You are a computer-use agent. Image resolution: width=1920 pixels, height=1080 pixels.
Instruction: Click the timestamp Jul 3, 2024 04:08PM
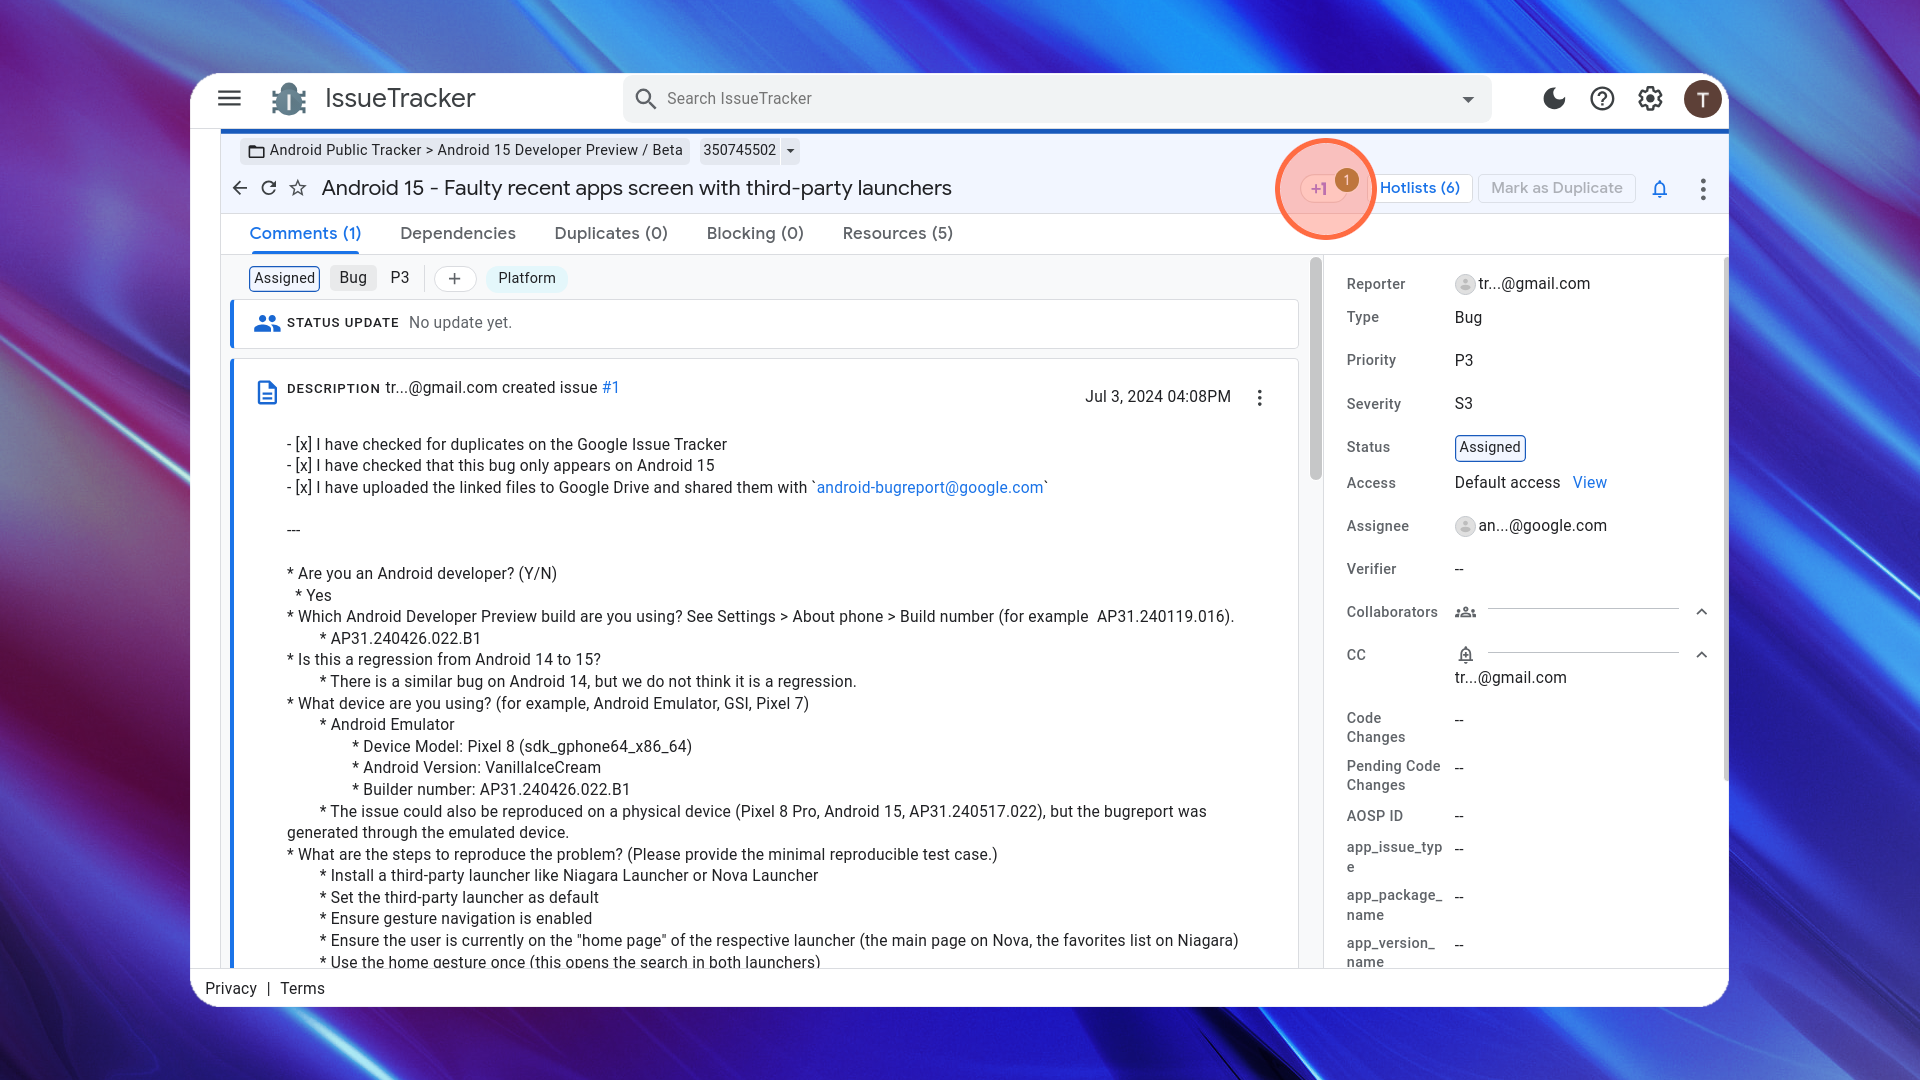click(1158, 397)
